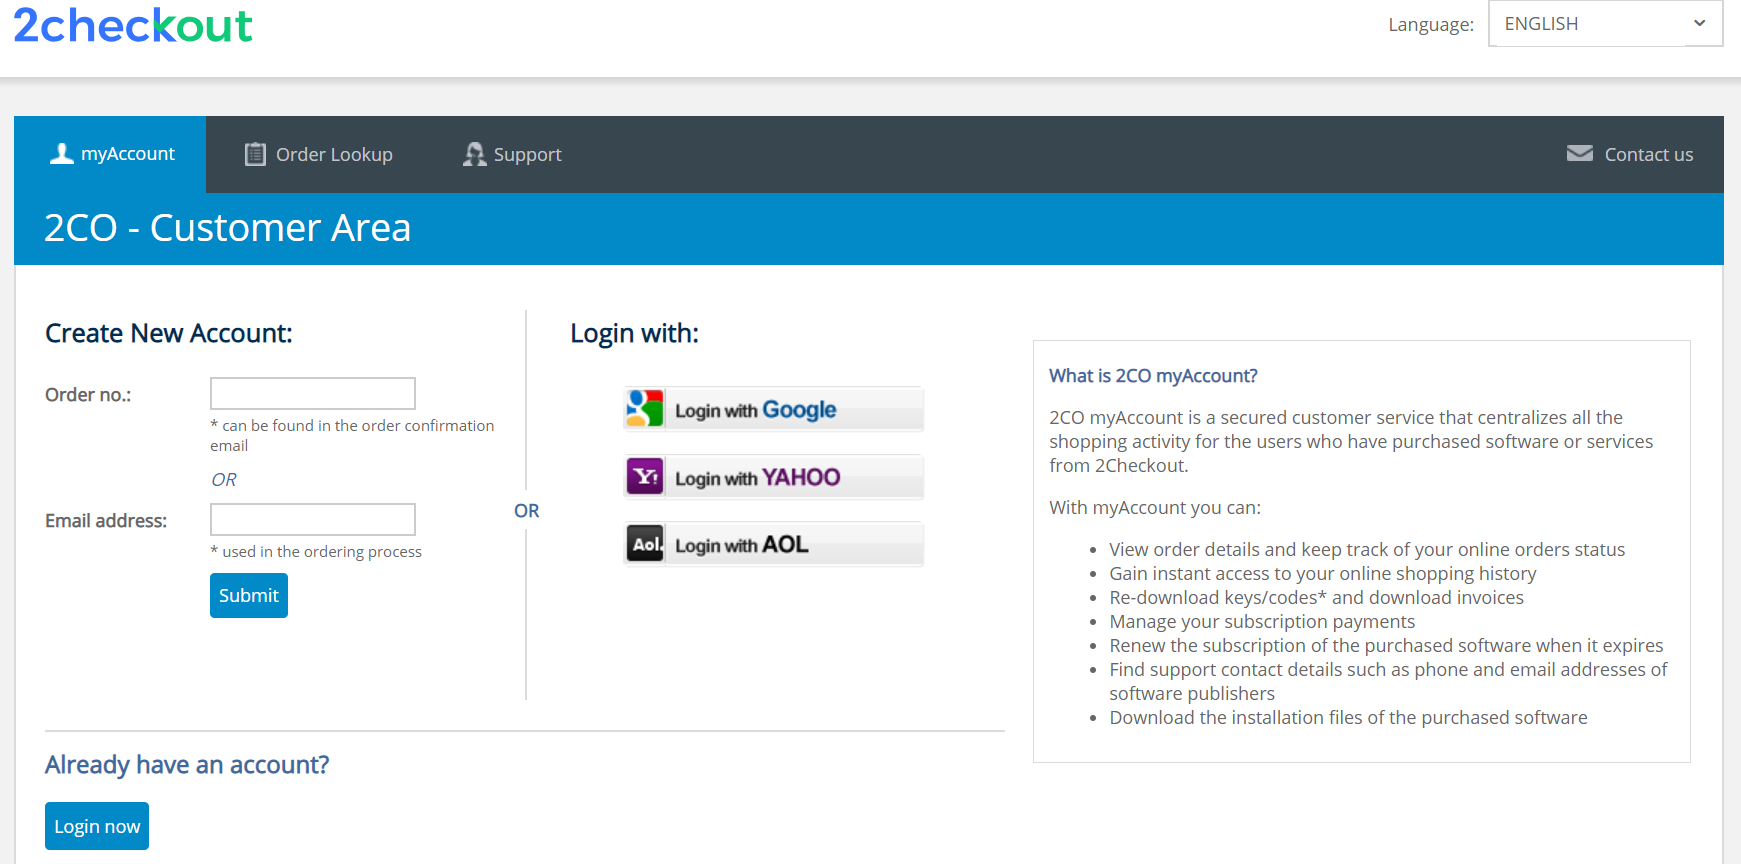Click the 'Already have an account?' heading
This screenshot has width=1741, height=864.
coord(187,765)
